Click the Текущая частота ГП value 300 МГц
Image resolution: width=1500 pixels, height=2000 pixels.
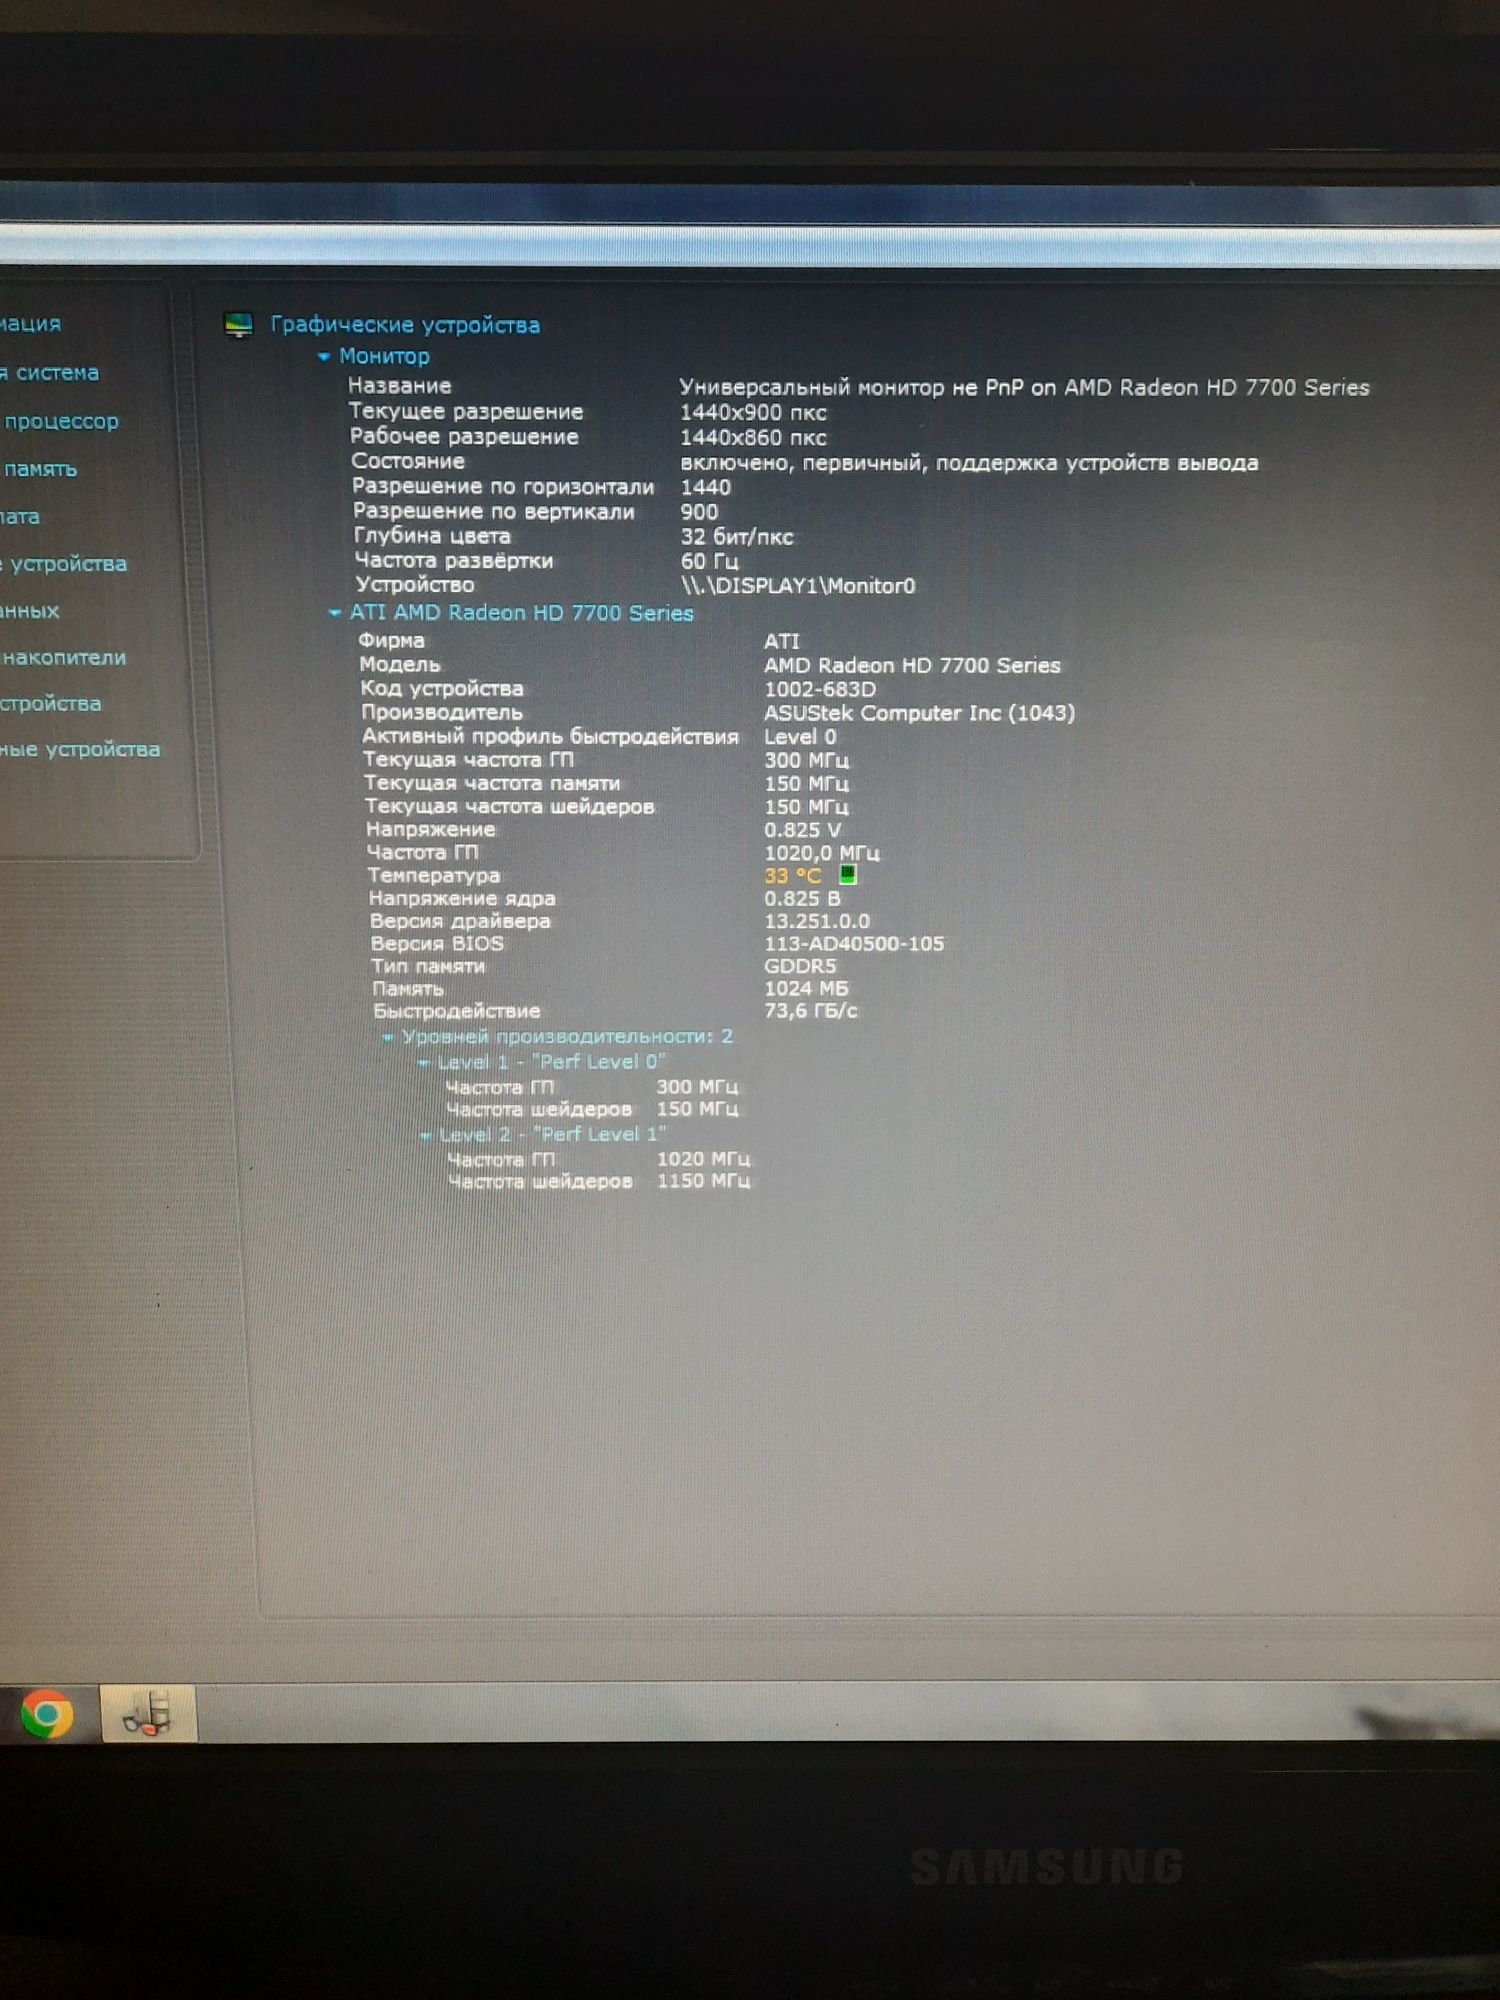coord(806,760)
